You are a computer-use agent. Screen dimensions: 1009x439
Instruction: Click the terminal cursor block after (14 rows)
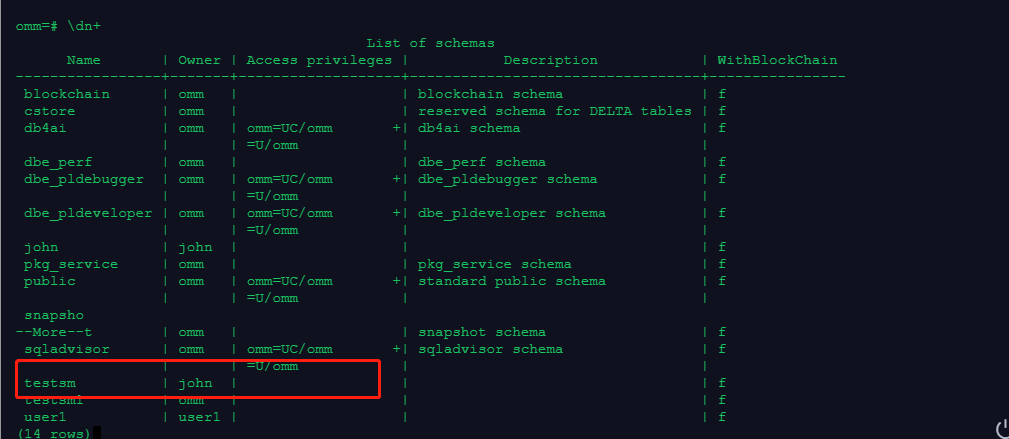pos(97,433)
